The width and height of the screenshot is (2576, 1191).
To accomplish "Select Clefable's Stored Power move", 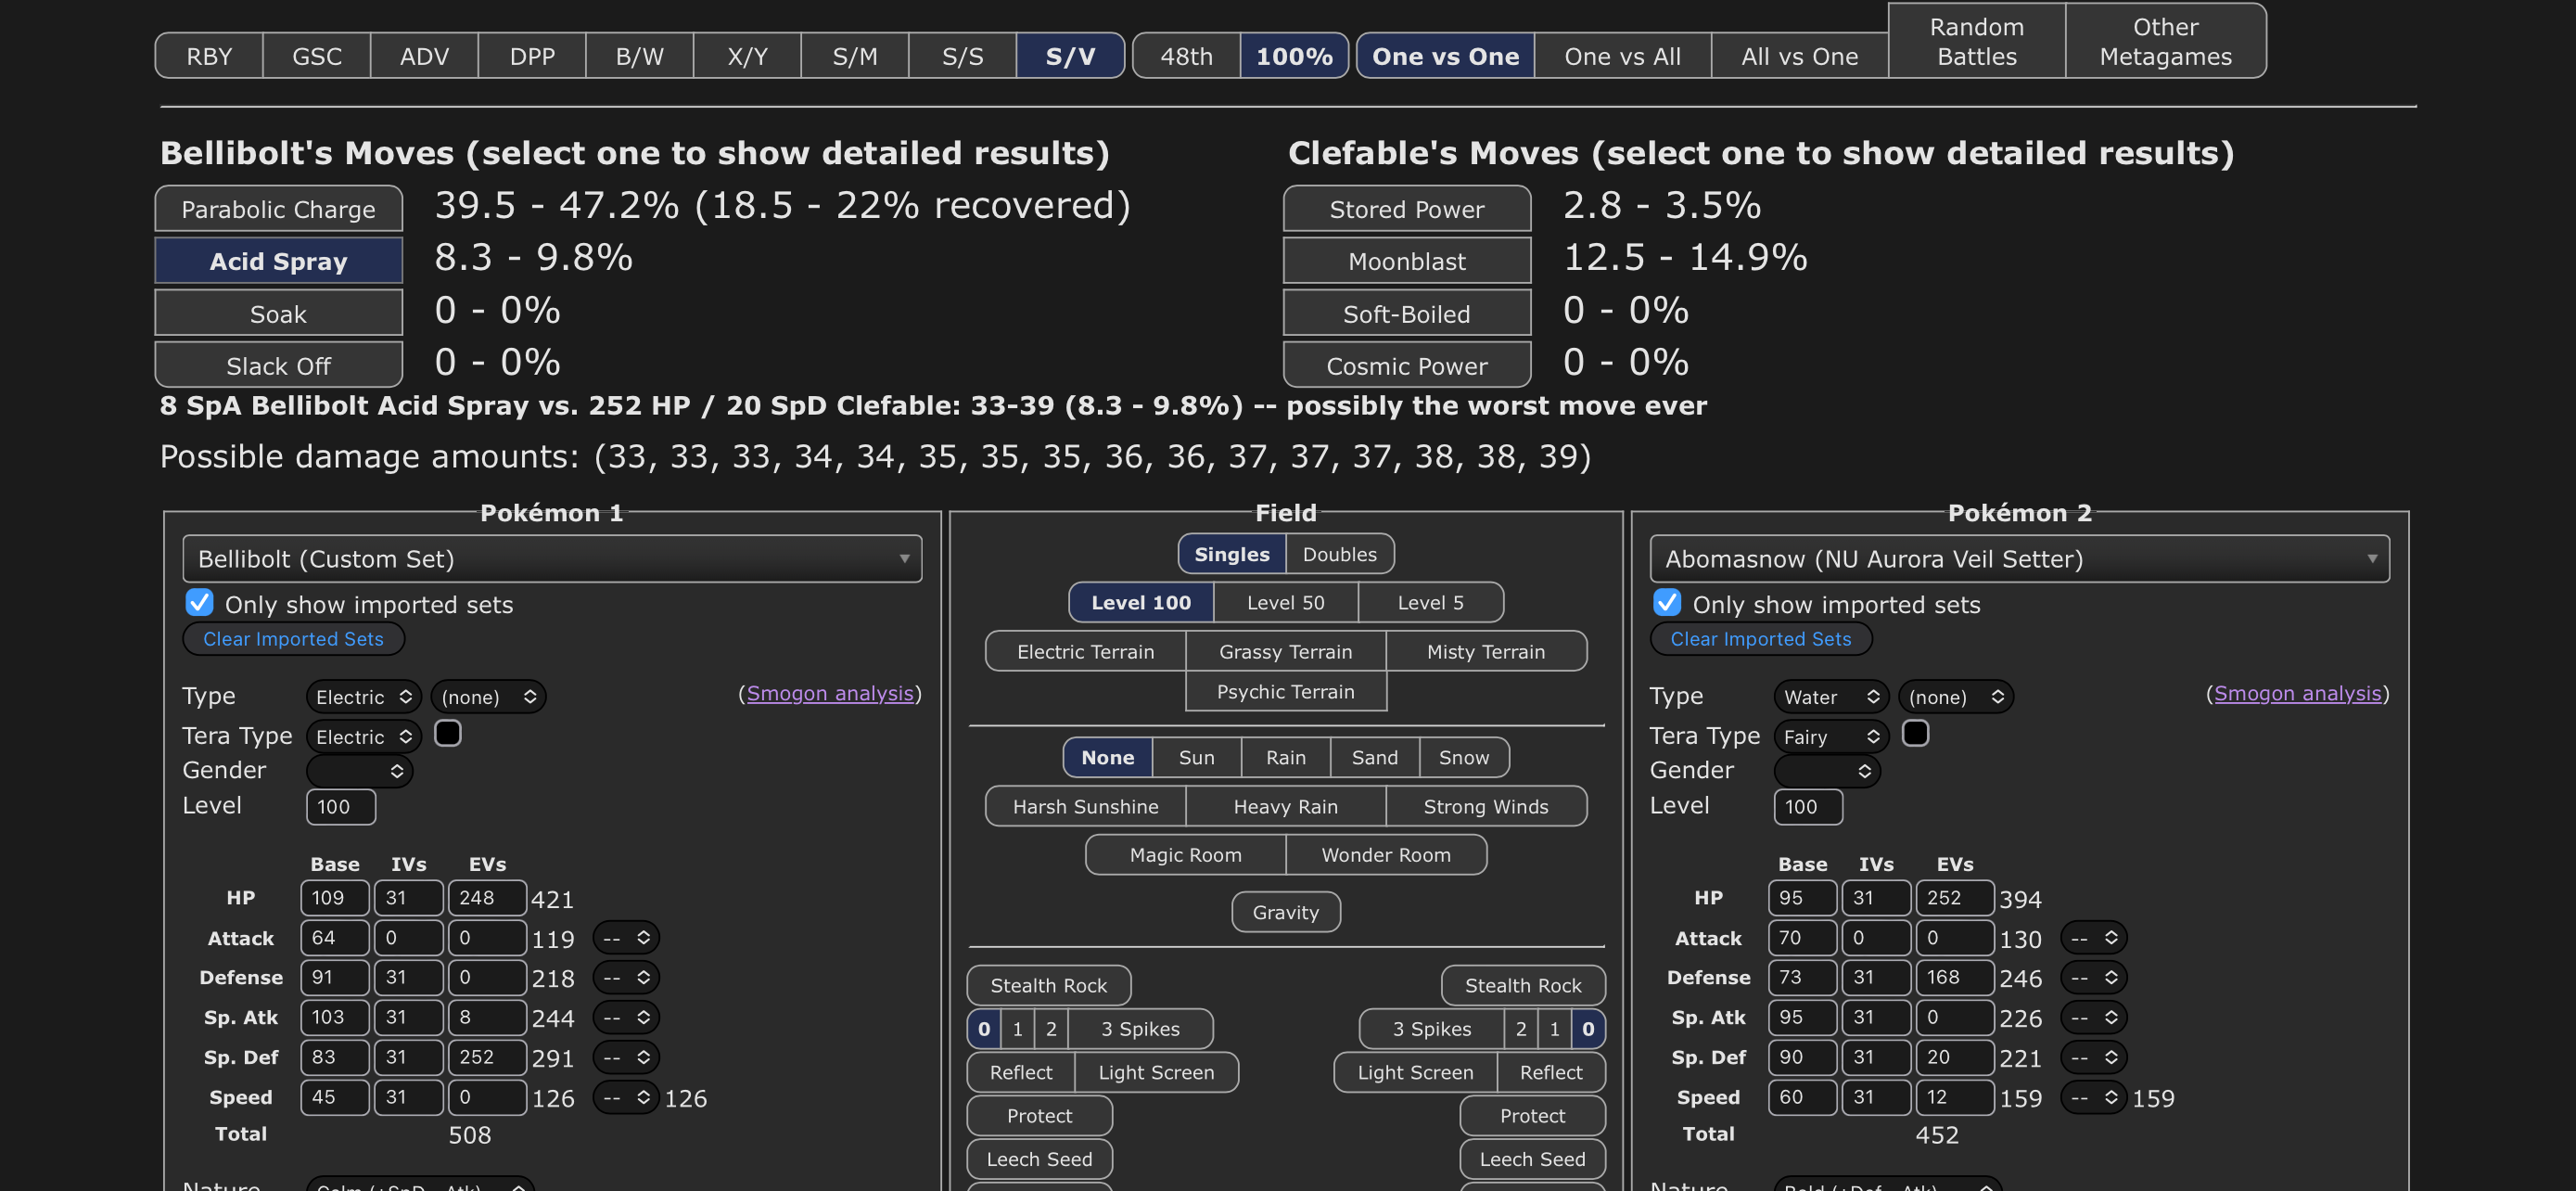I will tap(1406, 209).
